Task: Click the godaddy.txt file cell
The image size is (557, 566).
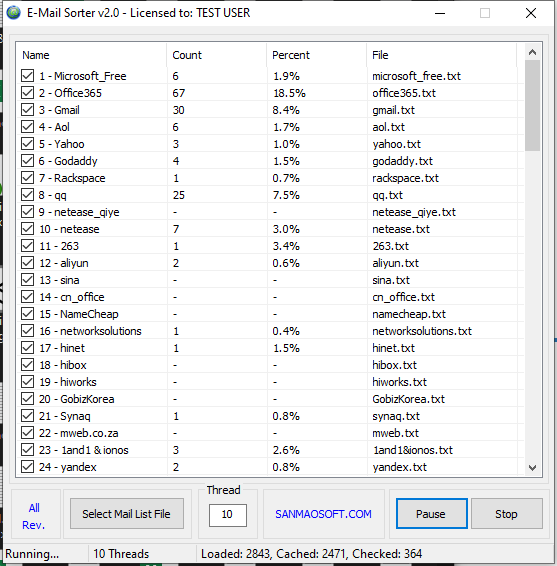Action: tap(402, 161)
